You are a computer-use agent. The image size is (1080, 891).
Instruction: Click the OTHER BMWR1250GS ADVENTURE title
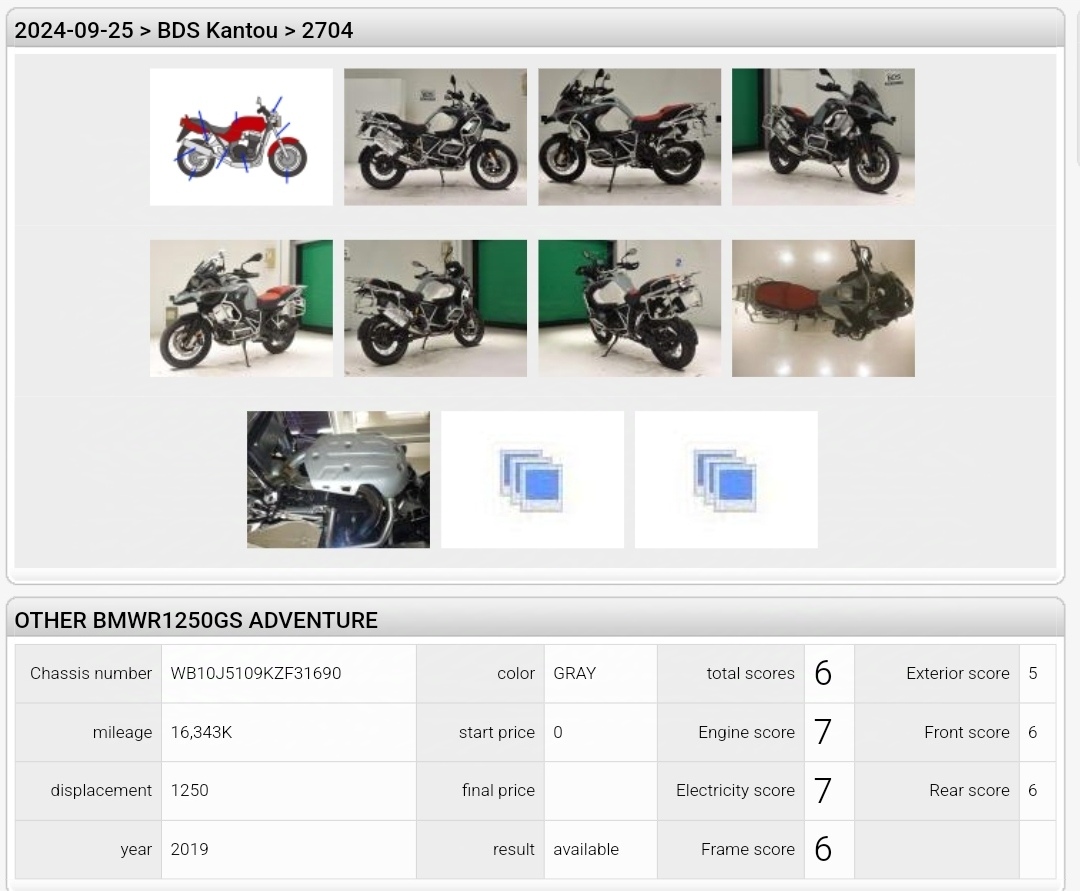[x=196, y=620]
